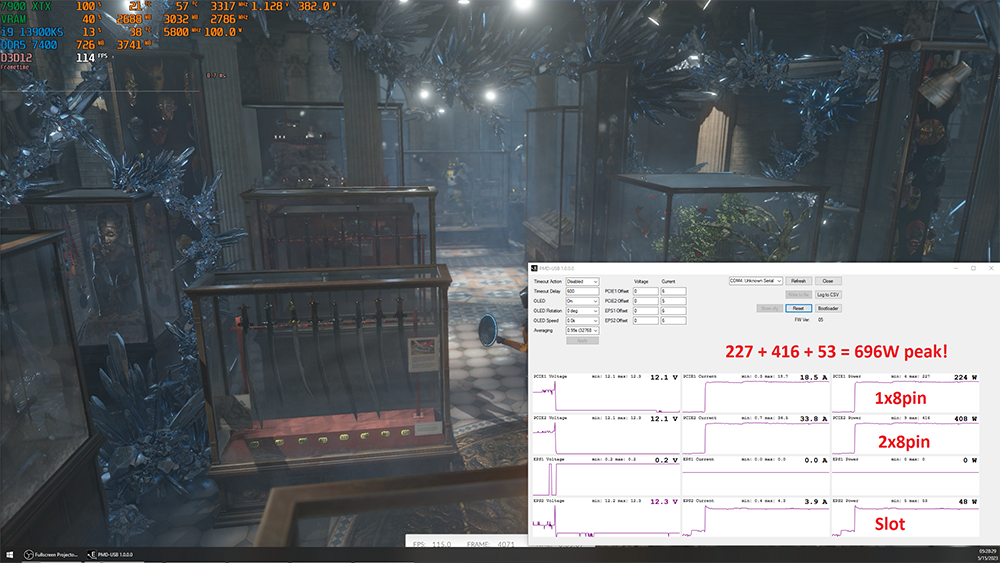Click the 408 W PCIE2 power reading
Image resolution: width=1000 pixels, height=563 pixels.
click(965, 419)
